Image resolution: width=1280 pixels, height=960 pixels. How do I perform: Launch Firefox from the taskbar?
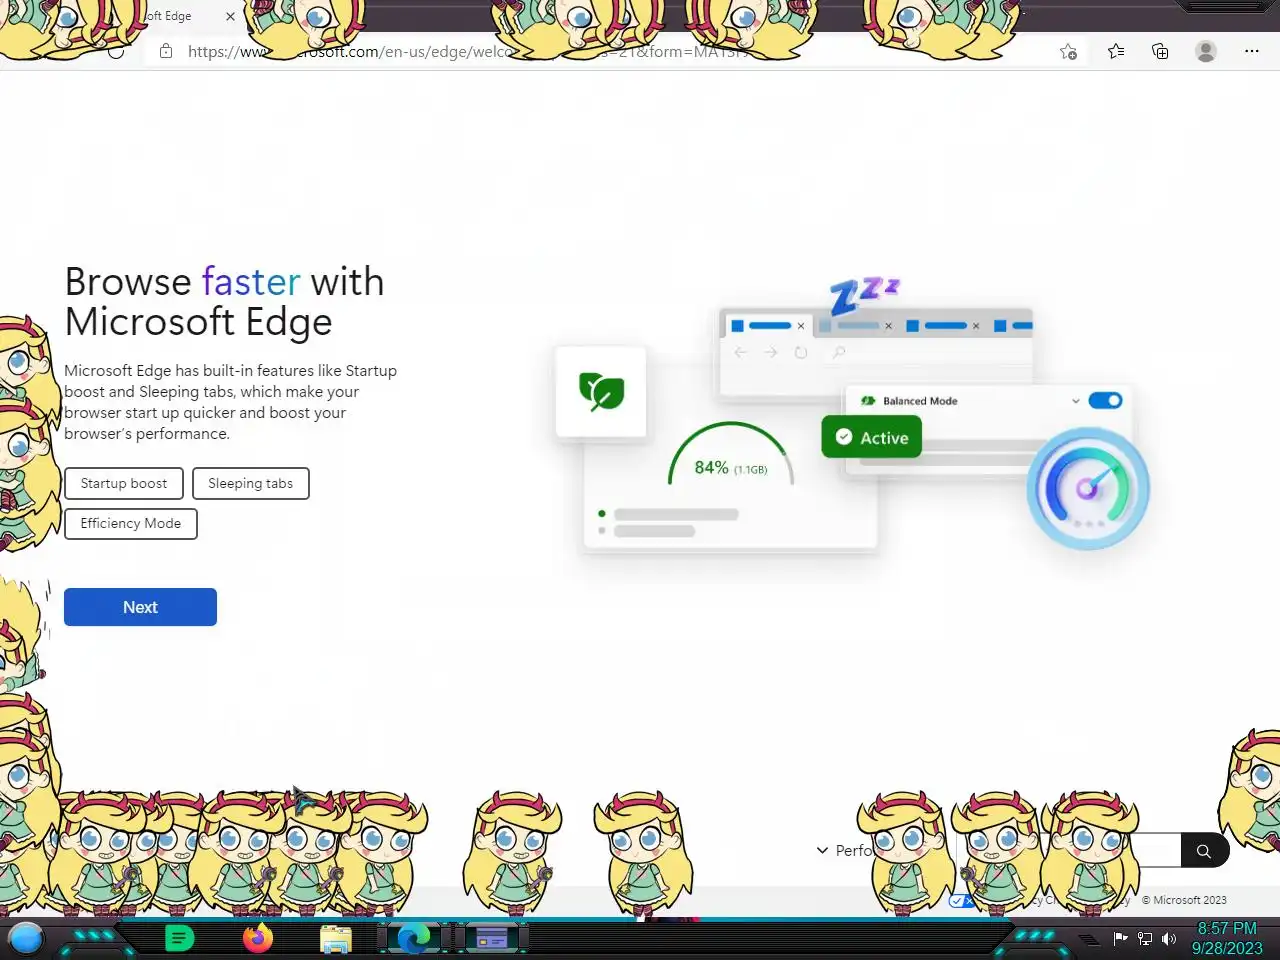[258, 938]
